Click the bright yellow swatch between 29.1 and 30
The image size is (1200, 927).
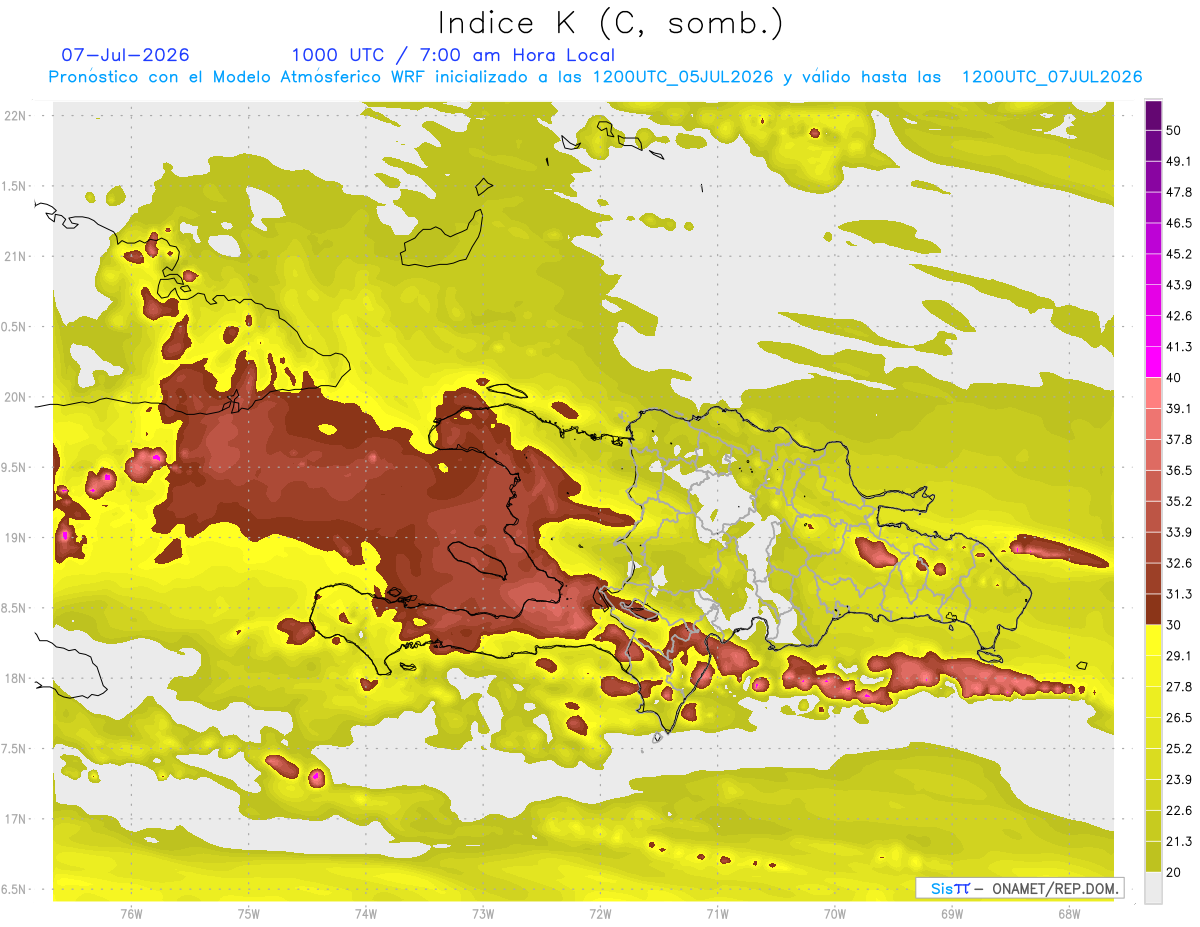[1153, 640]
